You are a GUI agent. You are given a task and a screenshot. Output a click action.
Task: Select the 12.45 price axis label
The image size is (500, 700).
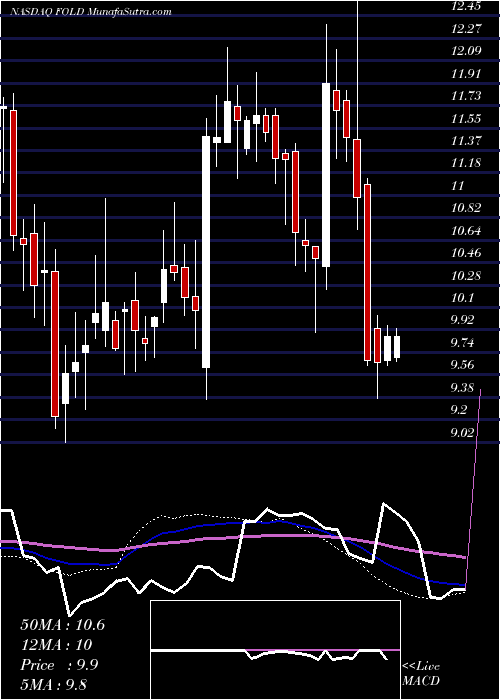click(x=466, y=6)
